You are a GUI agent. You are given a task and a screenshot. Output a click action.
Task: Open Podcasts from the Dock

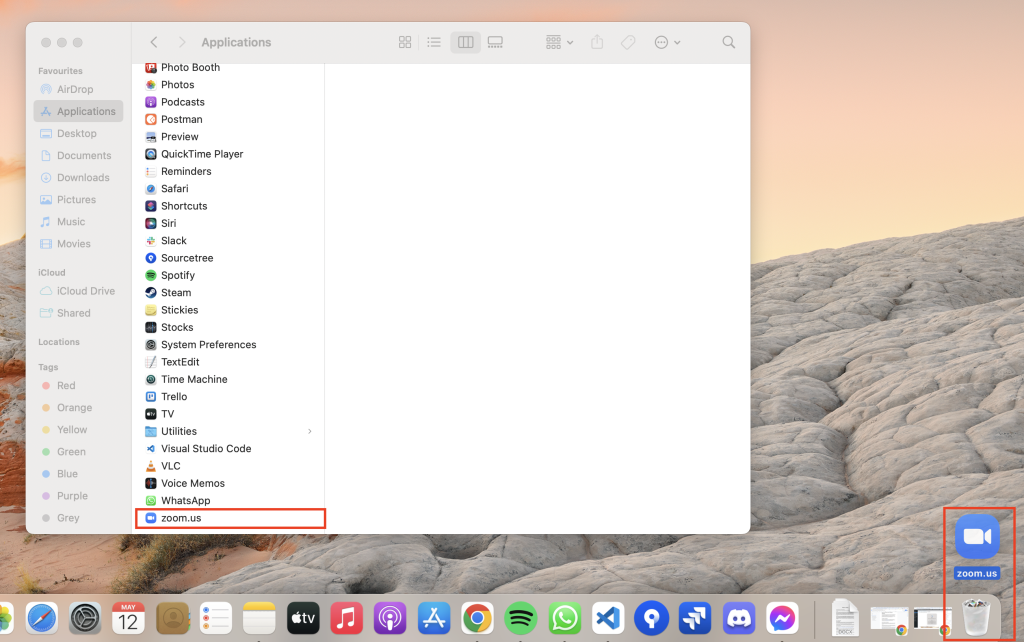[x=390, y=618]
